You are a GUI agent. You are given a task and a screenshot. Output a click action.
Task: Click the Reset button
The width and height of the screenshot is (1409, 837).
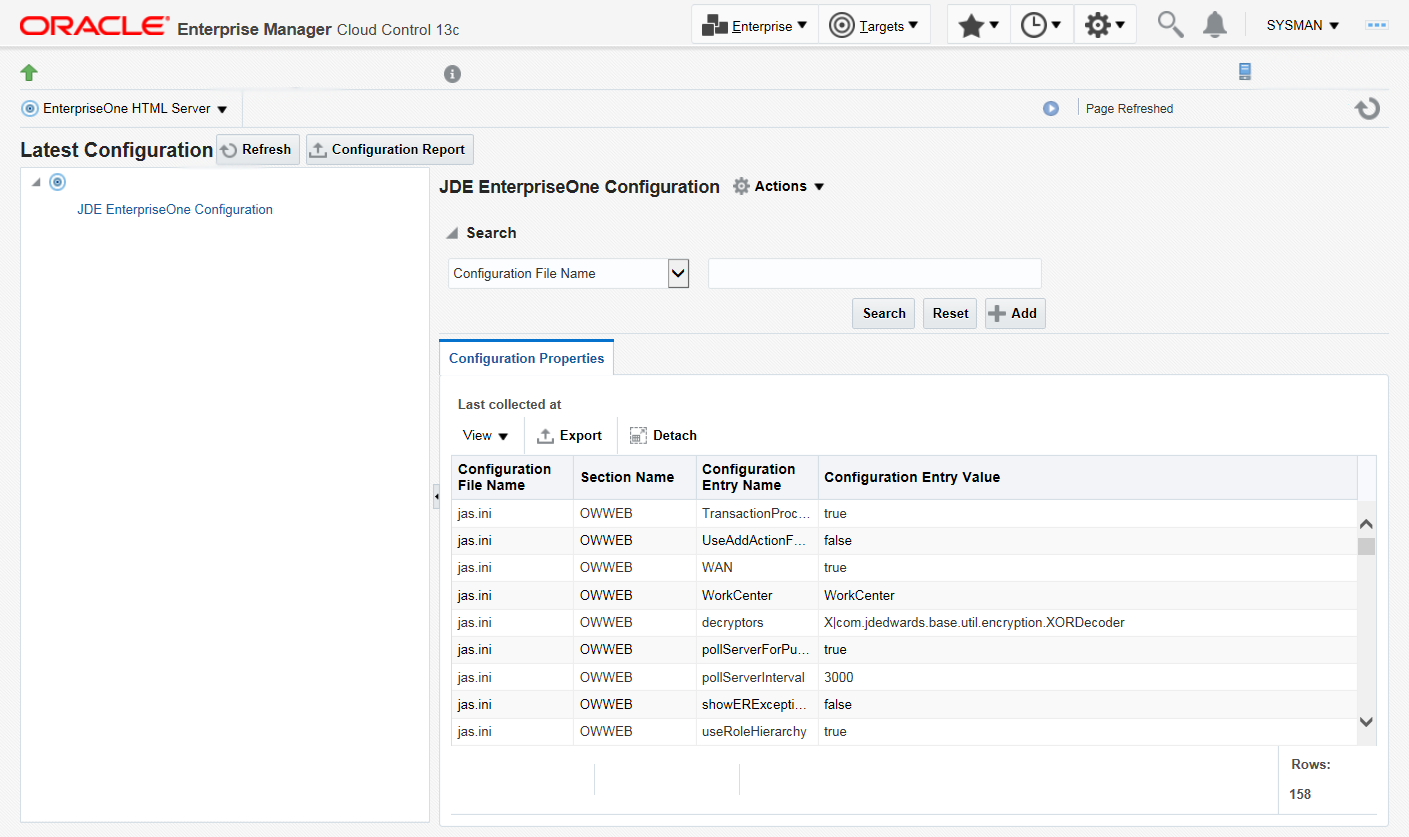950,313
